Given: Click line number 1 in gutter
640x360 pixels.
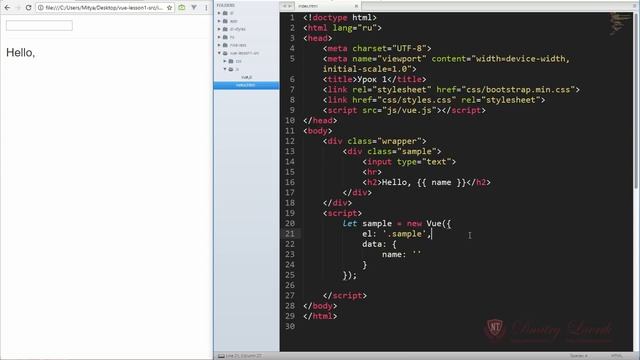Looking at the screenshot, I should (292, 18).
